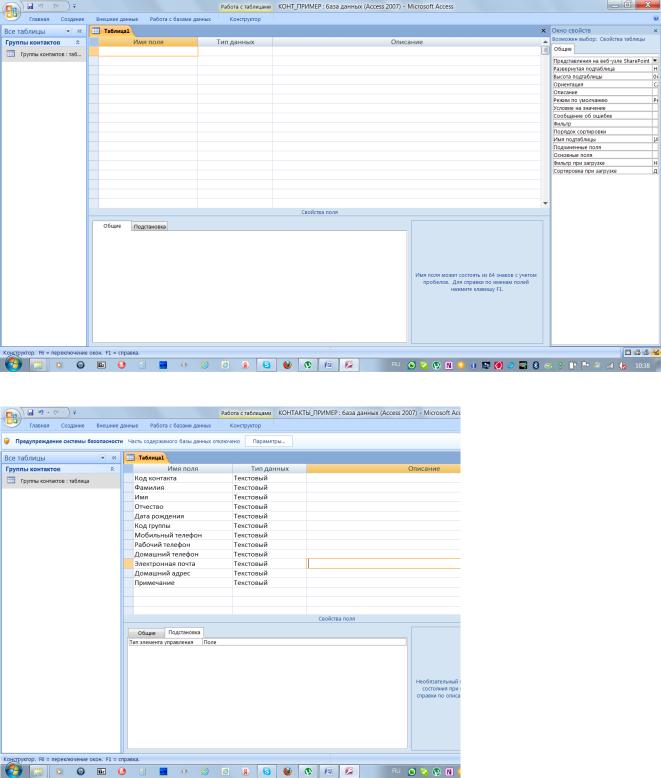Click Тип данных column header in КОНТ_ПРИМЕР window
This screenshot has width=661, height=778.
[235, 42]
